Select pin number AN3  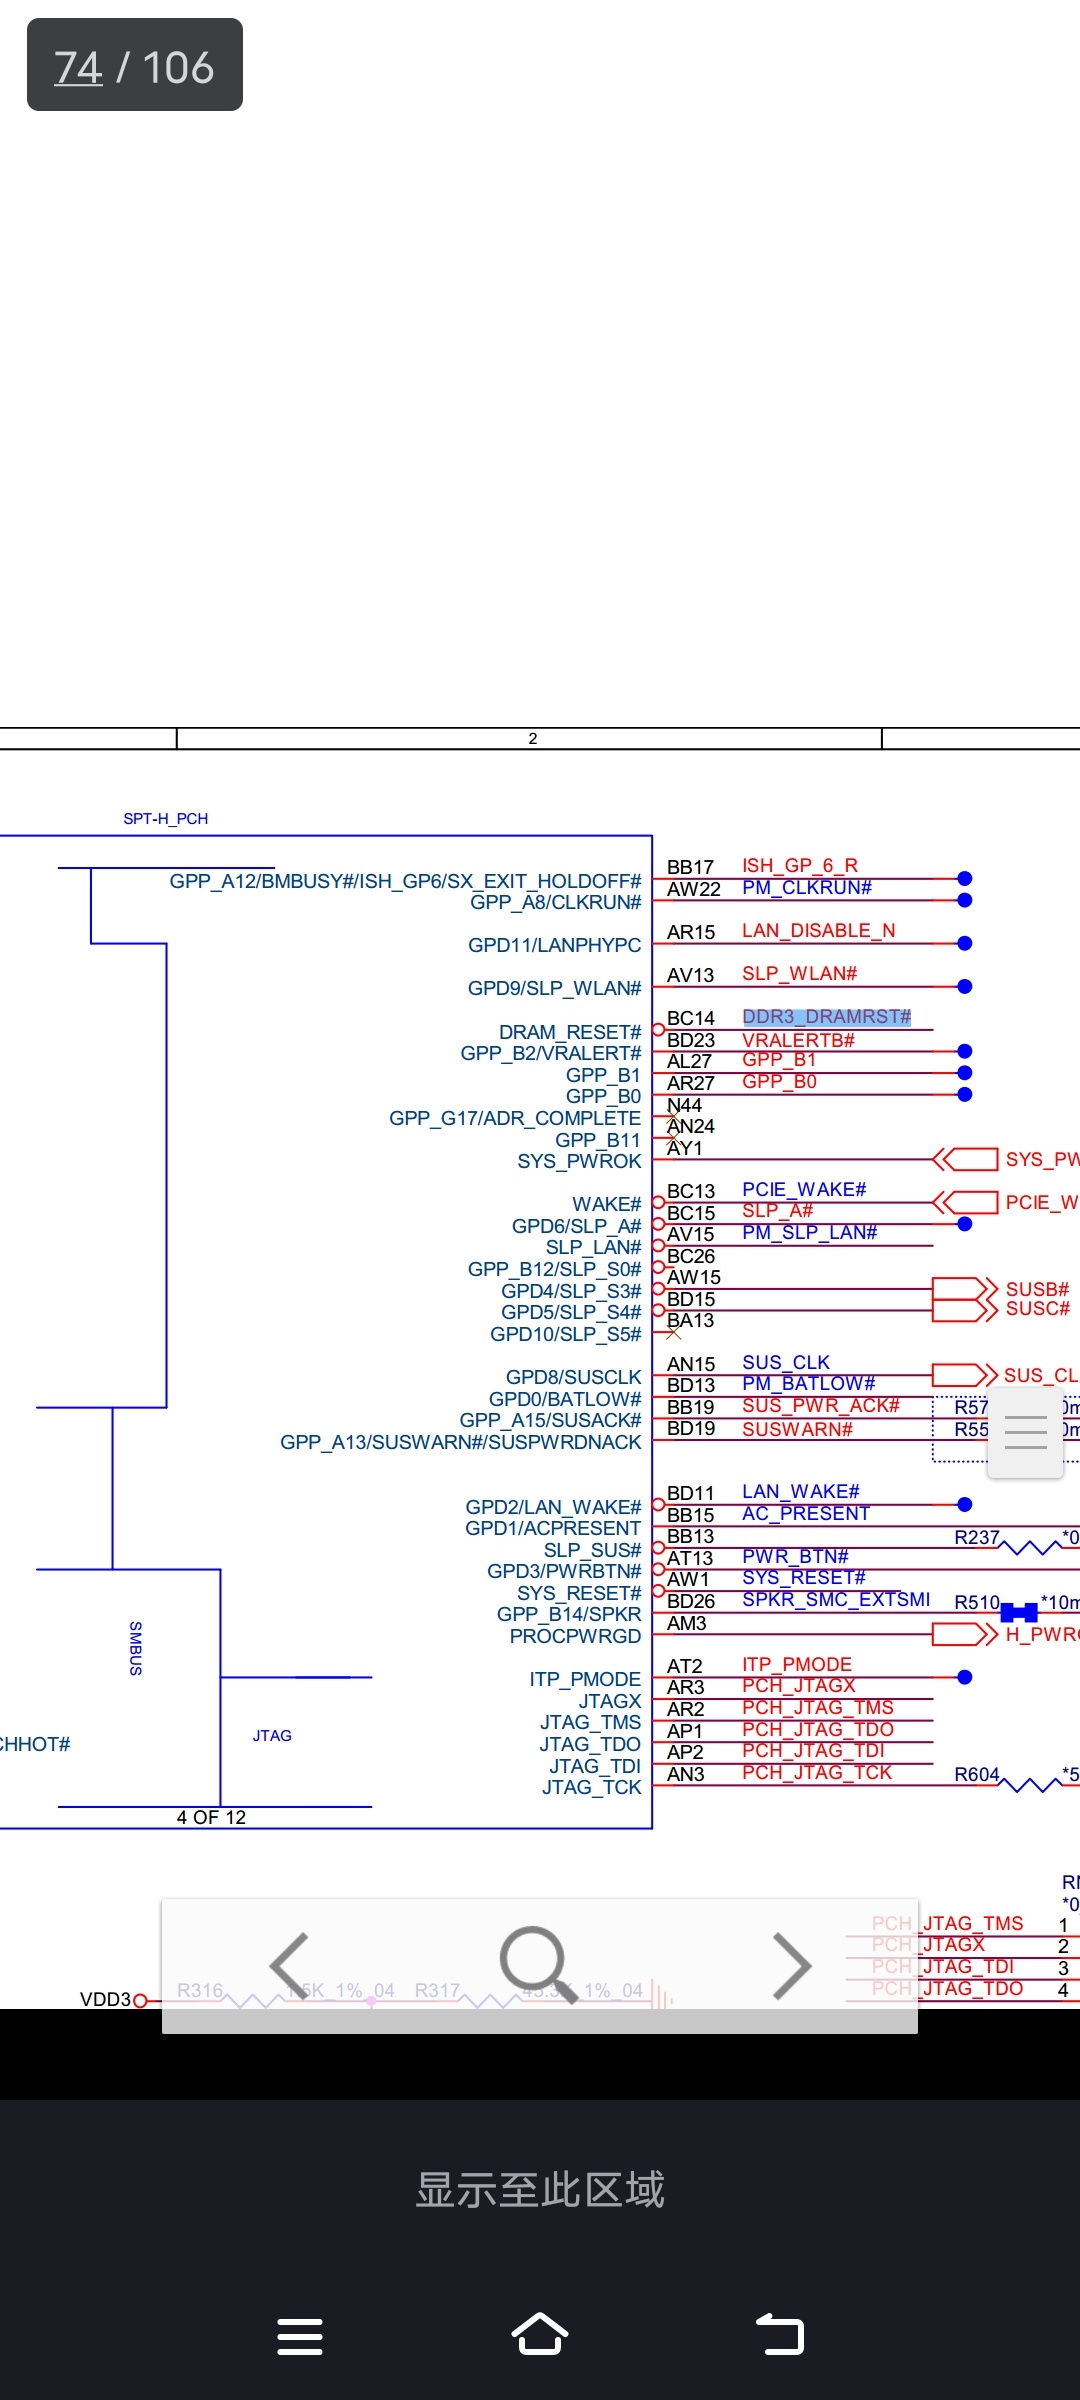[686, 1774]
